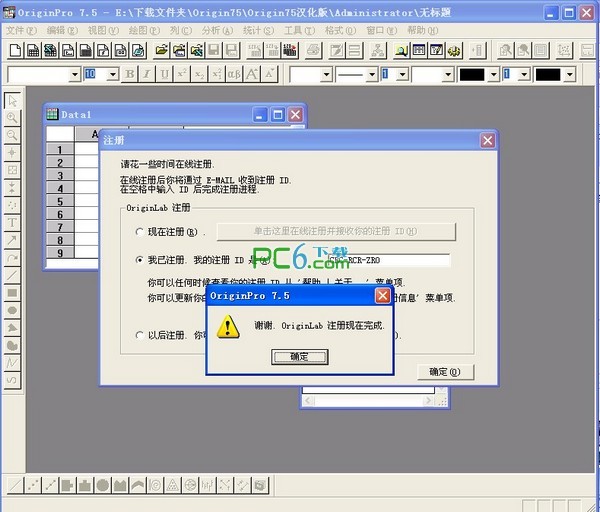Click the New Excel workbook icon
Screen dimensions: 600x512
51,51
